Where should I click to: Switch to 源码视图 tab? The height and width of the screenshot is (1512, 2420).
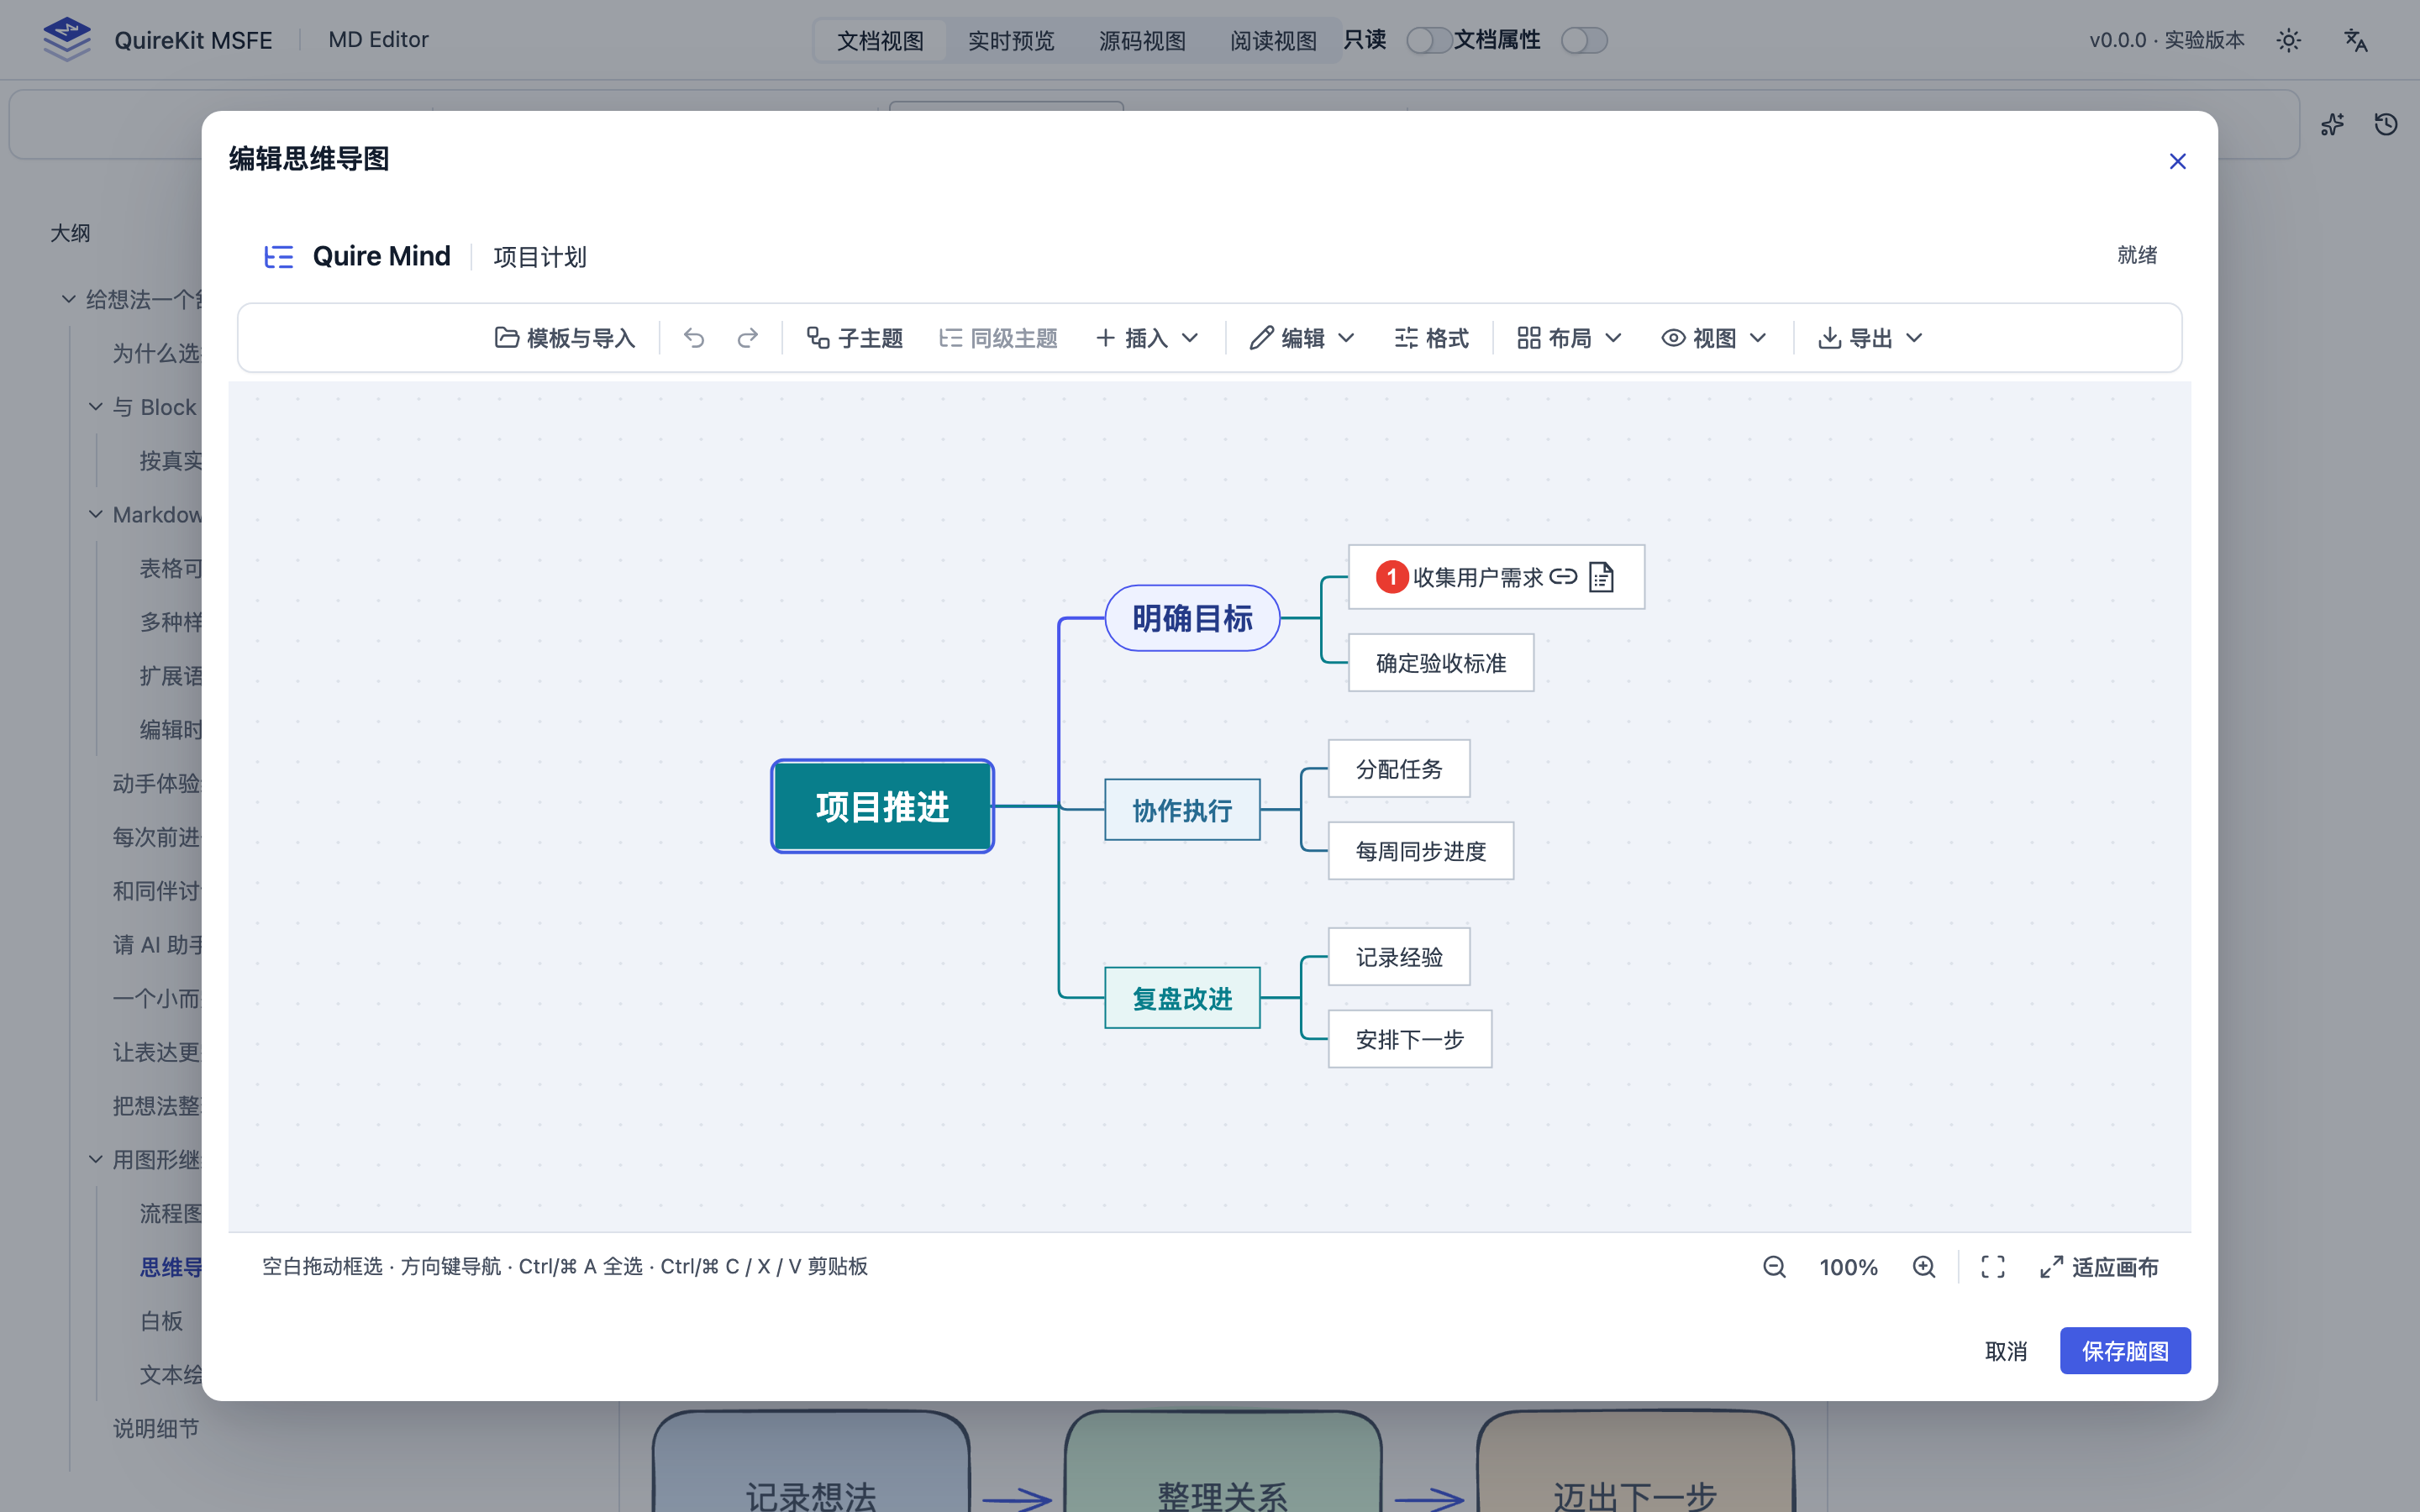click(1142, 41)
